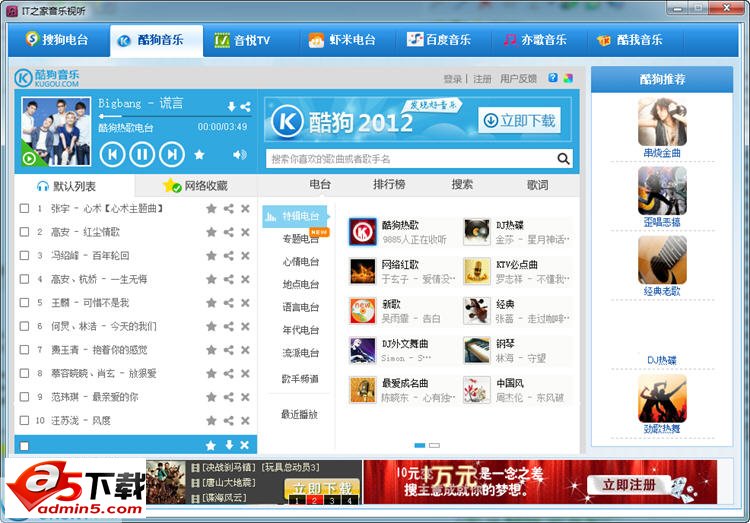Switch to 百度音乐 tab
Viewport: 750px width, 523px height.
pos(439,40)
